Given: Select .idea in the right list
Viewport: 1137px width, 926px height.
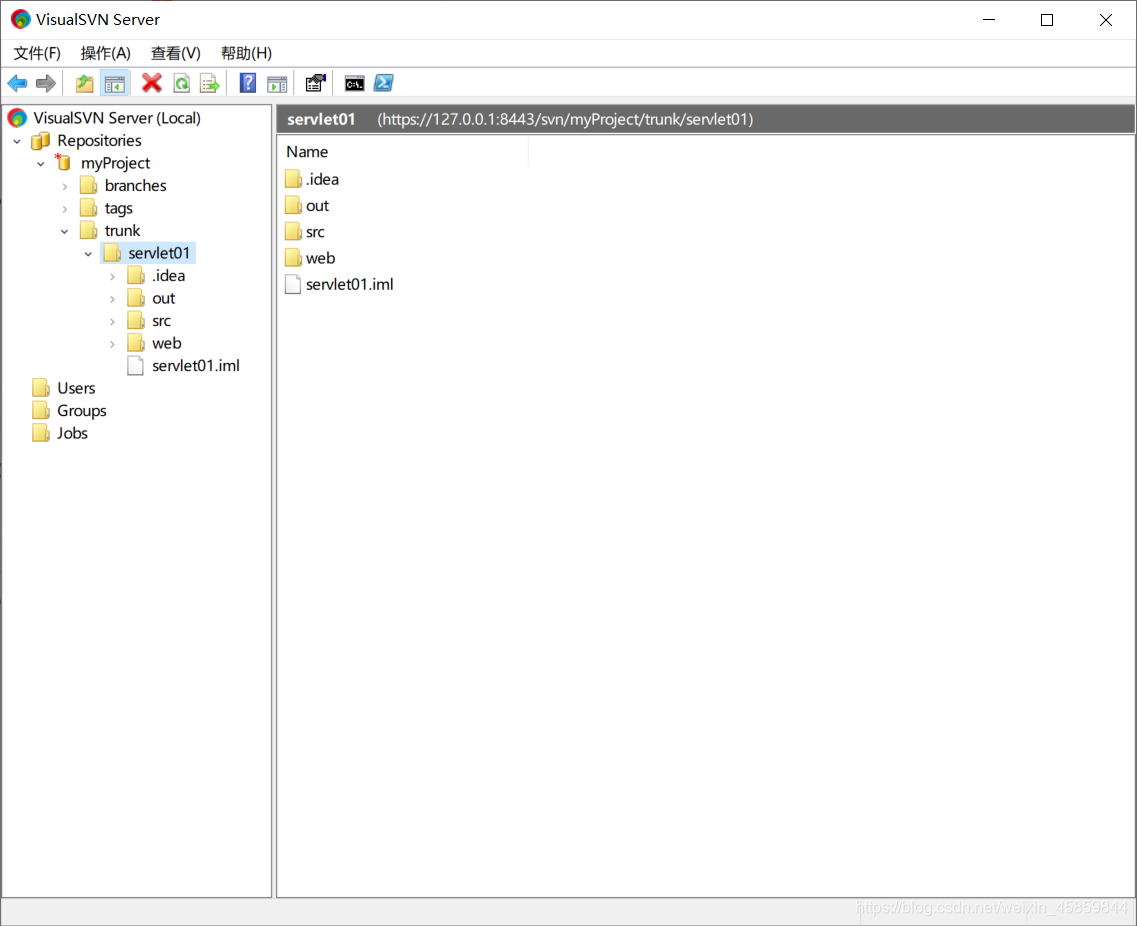Looking at the screenshot, I should coord(323,179).
